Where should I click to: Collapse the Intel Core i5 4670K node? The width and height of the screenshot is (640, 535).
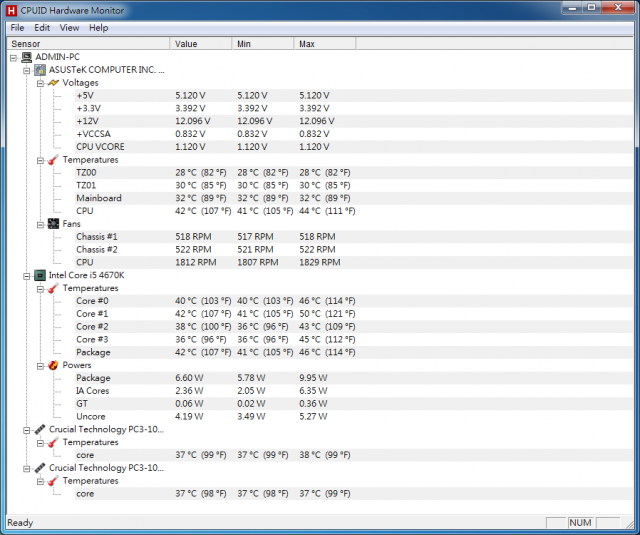point(27,276)
